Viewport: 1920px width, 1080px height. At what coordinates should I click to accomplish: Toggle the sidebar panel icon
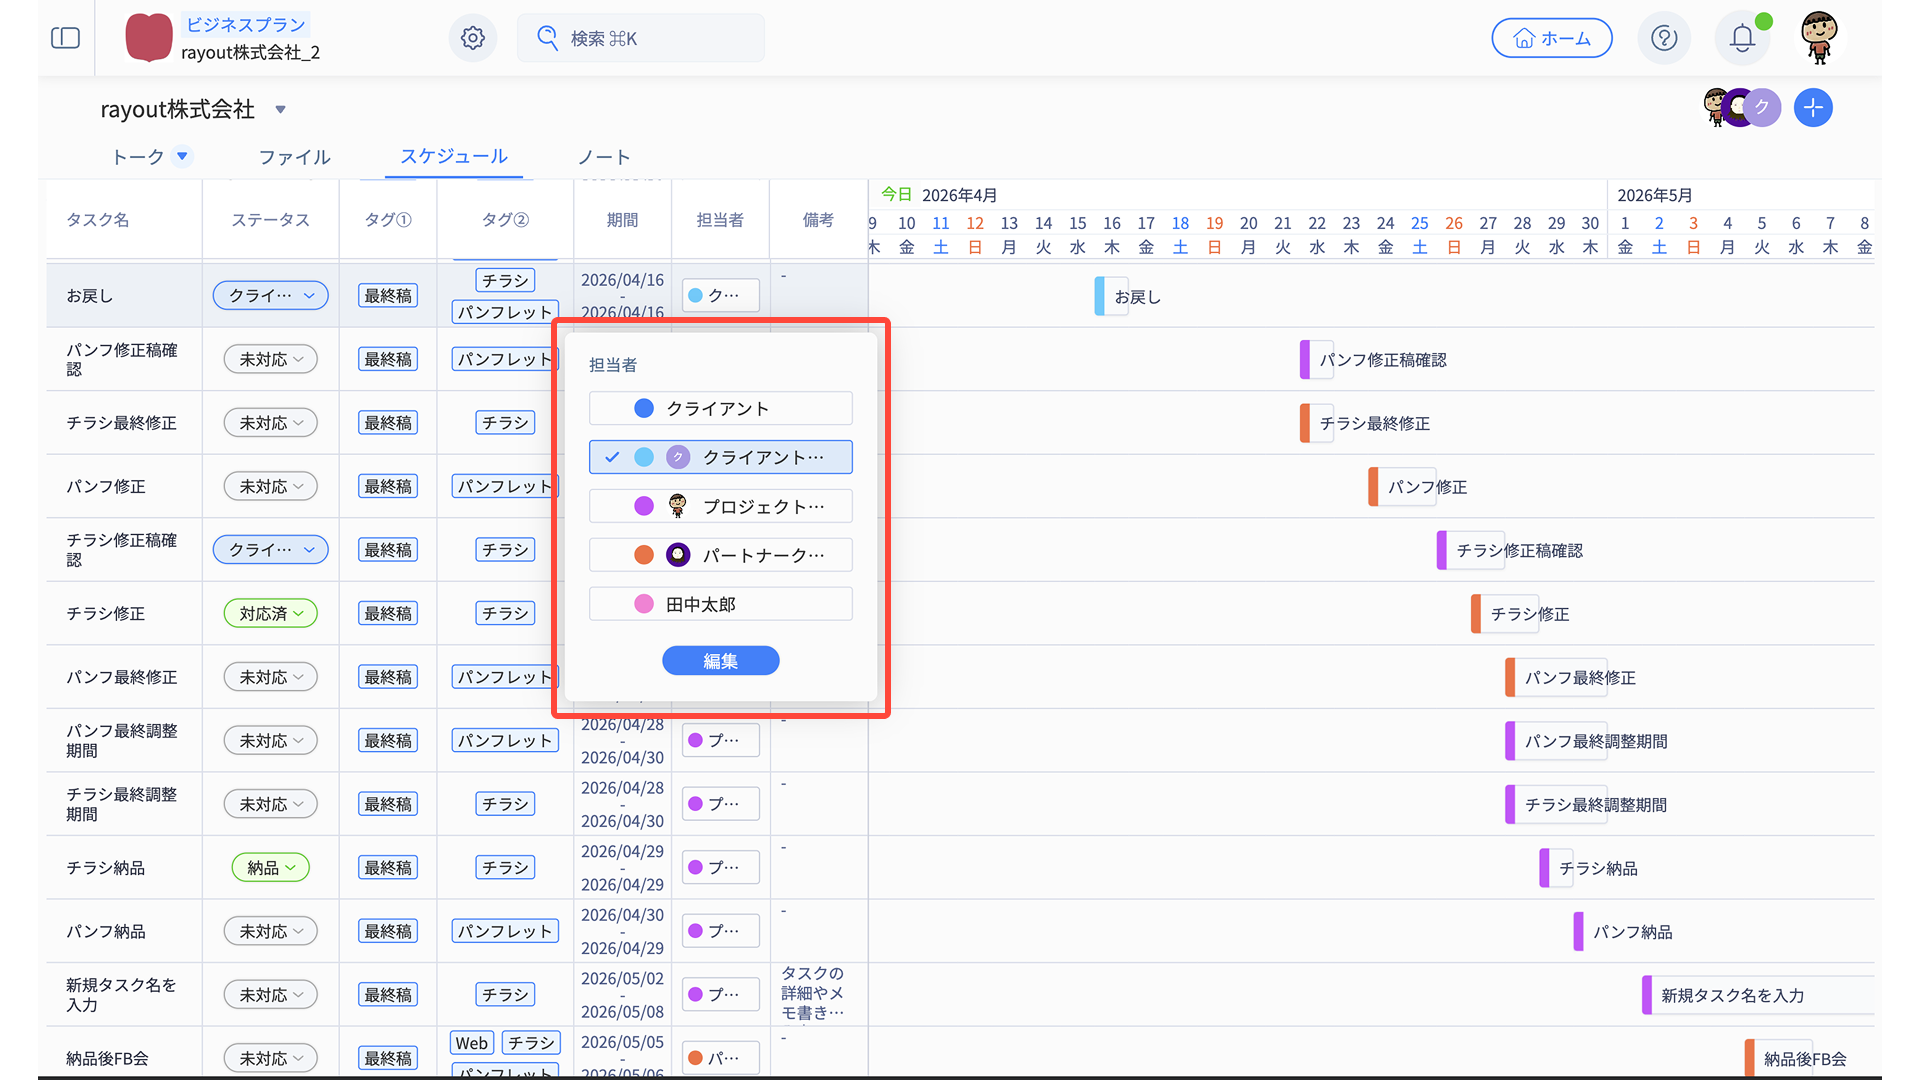[x=65, y=38]
